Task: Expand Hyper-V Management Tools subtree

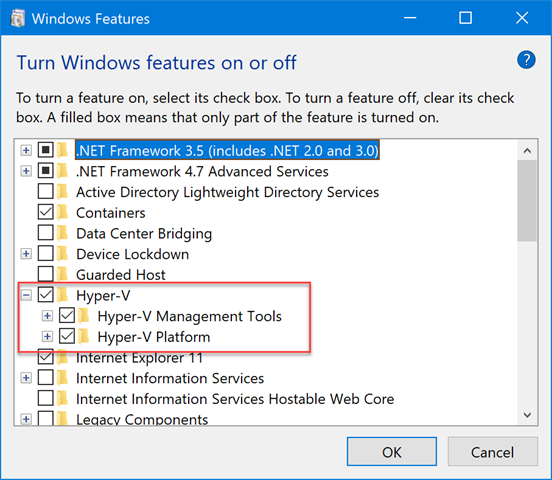Action: point(47,316)
